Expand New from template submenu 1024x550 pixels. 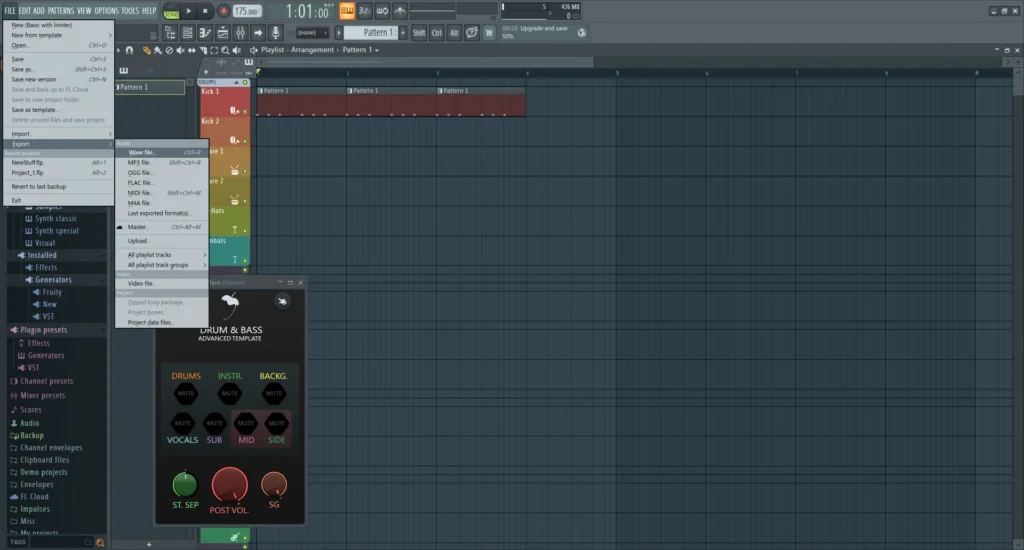pyautogui.click(x=59, y=35)
